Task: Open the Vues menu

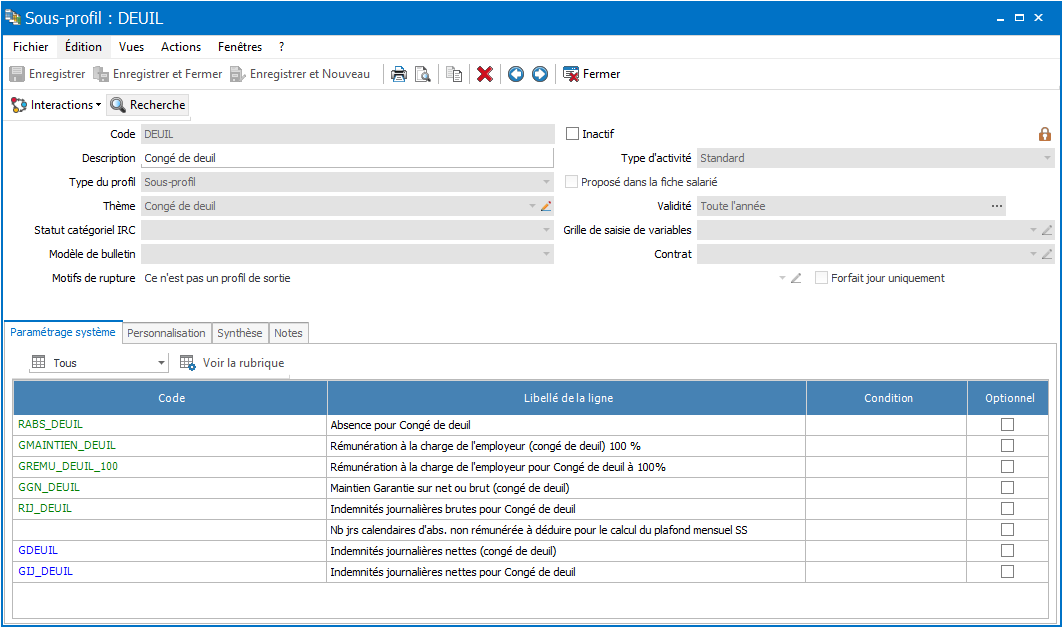Action: (x=132, y=47)
